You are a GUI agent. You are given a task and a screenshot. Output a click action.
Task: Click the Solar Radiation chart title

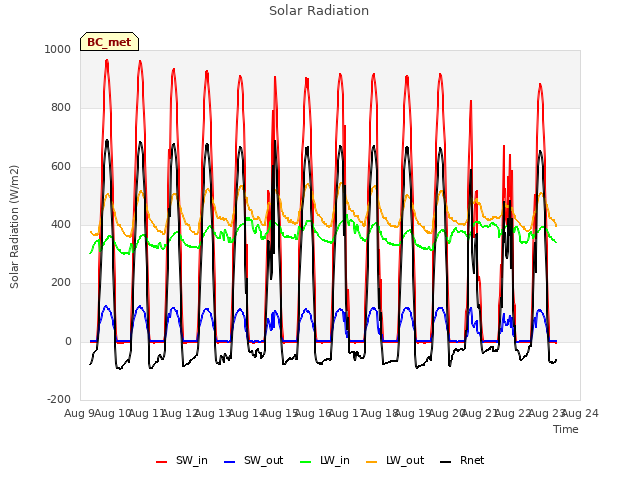coord(319,11)
